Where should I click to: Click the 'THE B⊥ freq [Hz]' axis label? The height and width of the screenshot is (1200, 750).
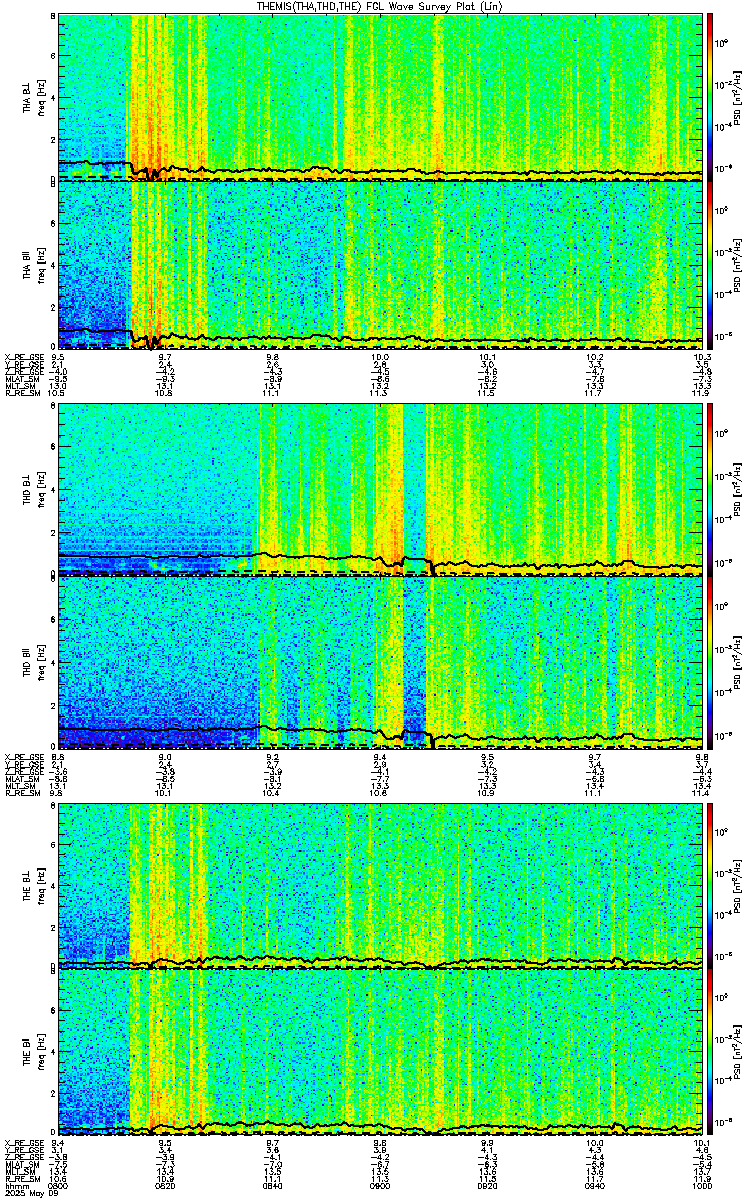32,885
